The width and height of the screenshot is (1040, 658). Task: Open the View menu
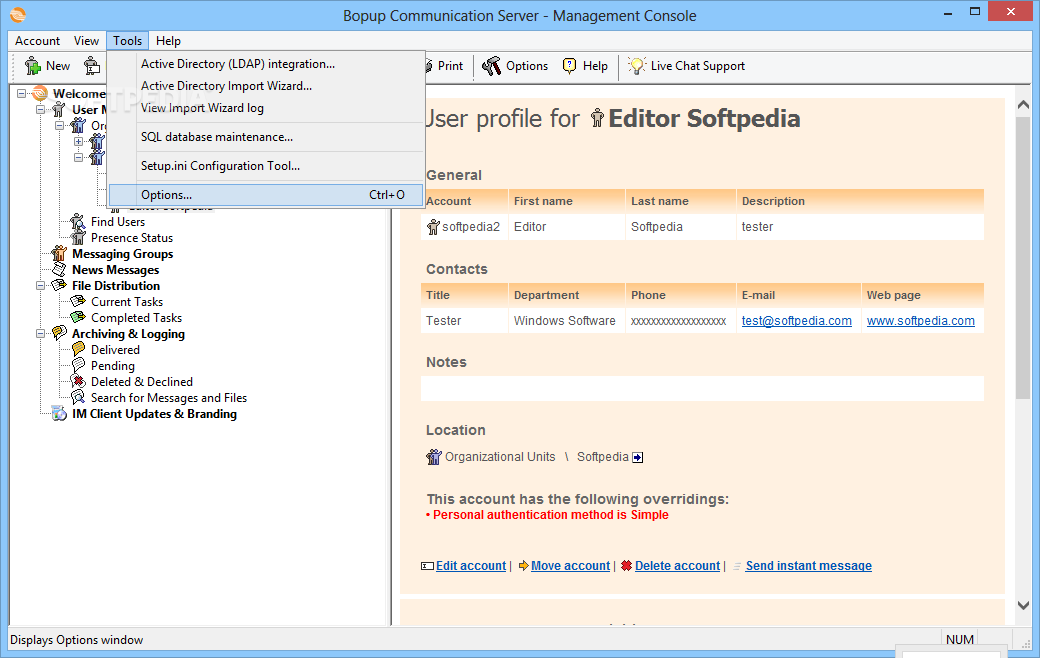[86, 40]
